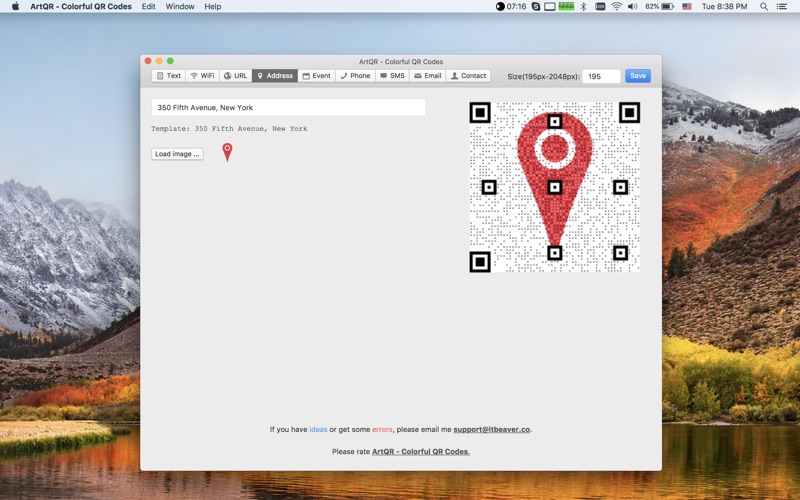Open the support@itbeaver.co email link
Screen dimensions: 800x500
coord(492,430)
